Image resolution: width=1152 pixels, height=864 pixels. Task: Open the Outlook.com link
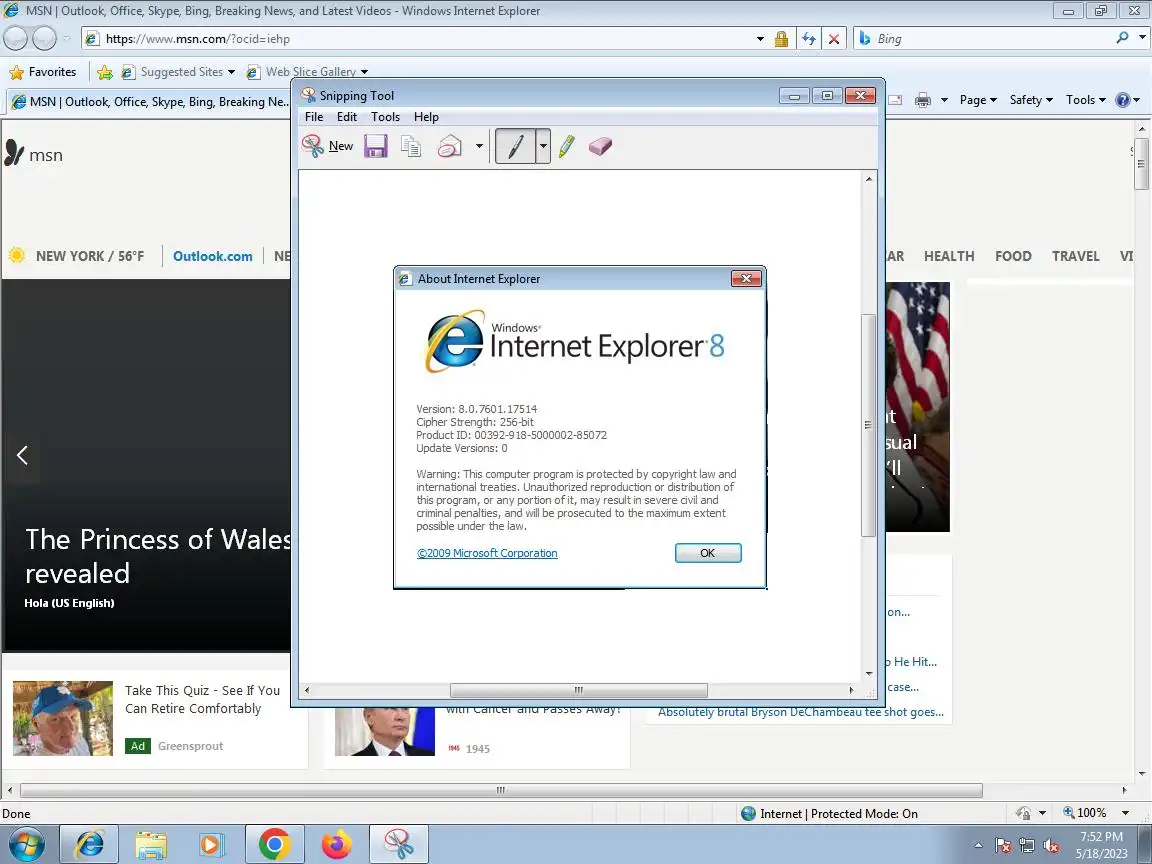212,256
